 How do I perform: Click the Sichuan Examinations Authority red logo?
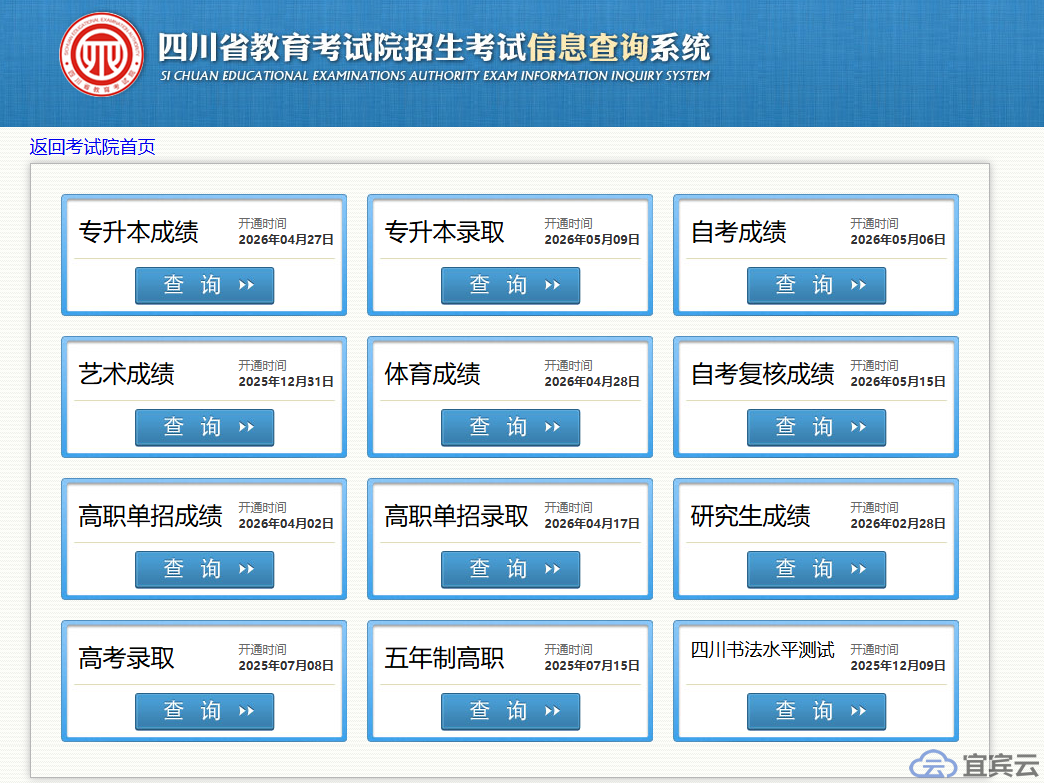tap(101, 54)
